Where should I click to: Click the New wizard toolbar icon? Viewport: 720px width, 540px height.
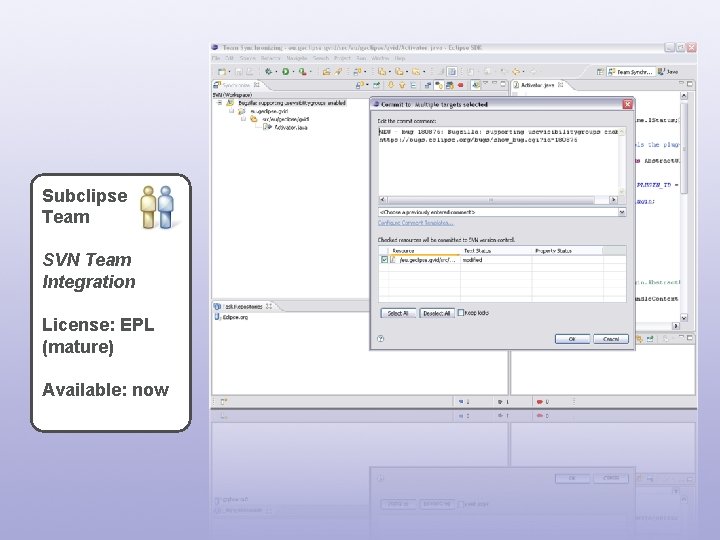[222, 72]
